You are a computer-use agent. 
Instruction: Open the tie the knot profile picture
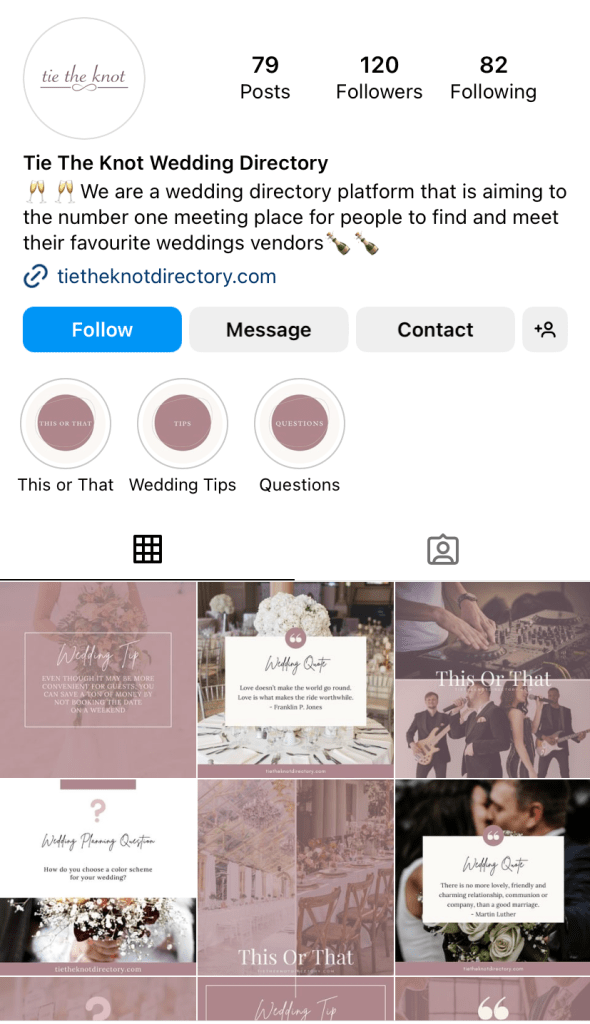tap(84, 78)
